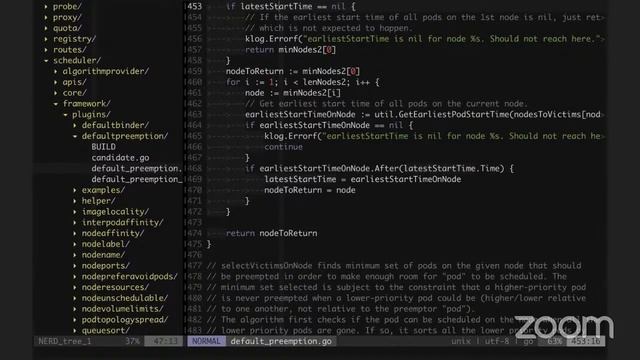Click the 'continue' statement on line 466
Viewport: 640px width, 360px height.
(283, 147)
